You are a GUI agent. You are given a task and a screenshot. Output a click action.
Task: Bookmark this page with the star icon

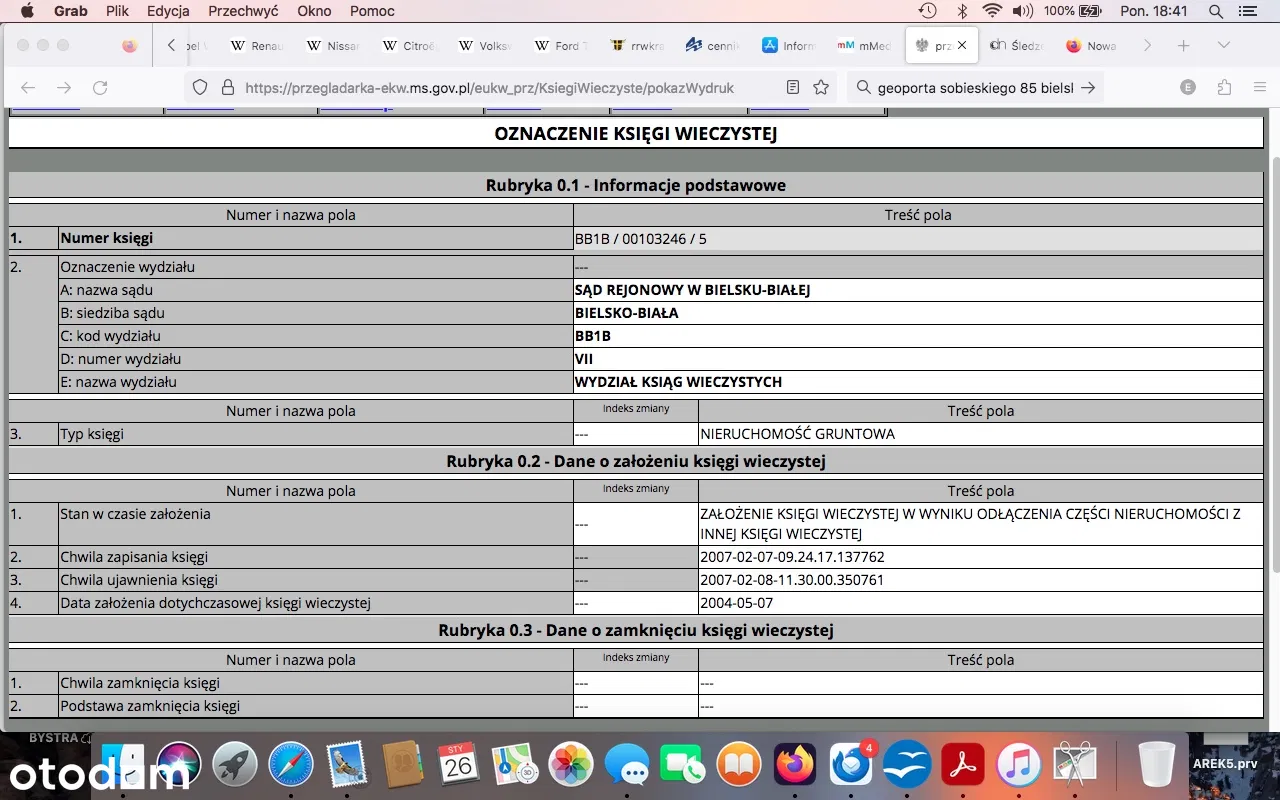pos(821,88)
